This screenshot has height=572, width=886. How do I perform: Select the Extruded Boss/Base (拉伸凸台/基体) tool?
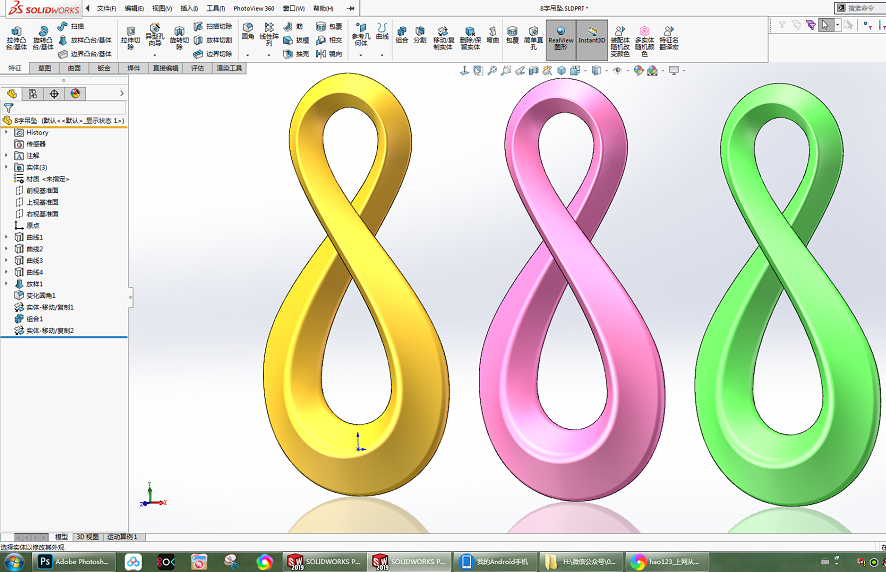coord(16,38)
